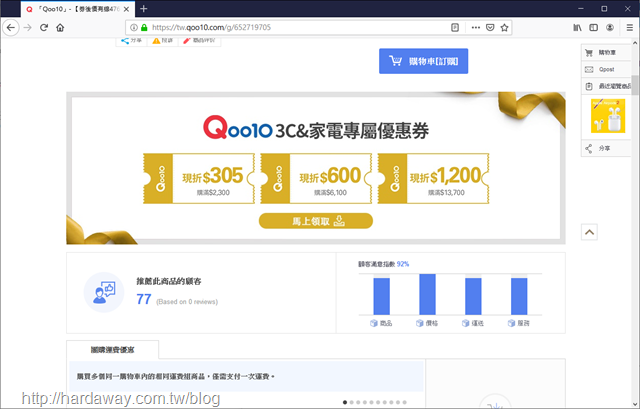640x409 pixels.
Task: Click the red pencil review button
Action: [199, 40]
